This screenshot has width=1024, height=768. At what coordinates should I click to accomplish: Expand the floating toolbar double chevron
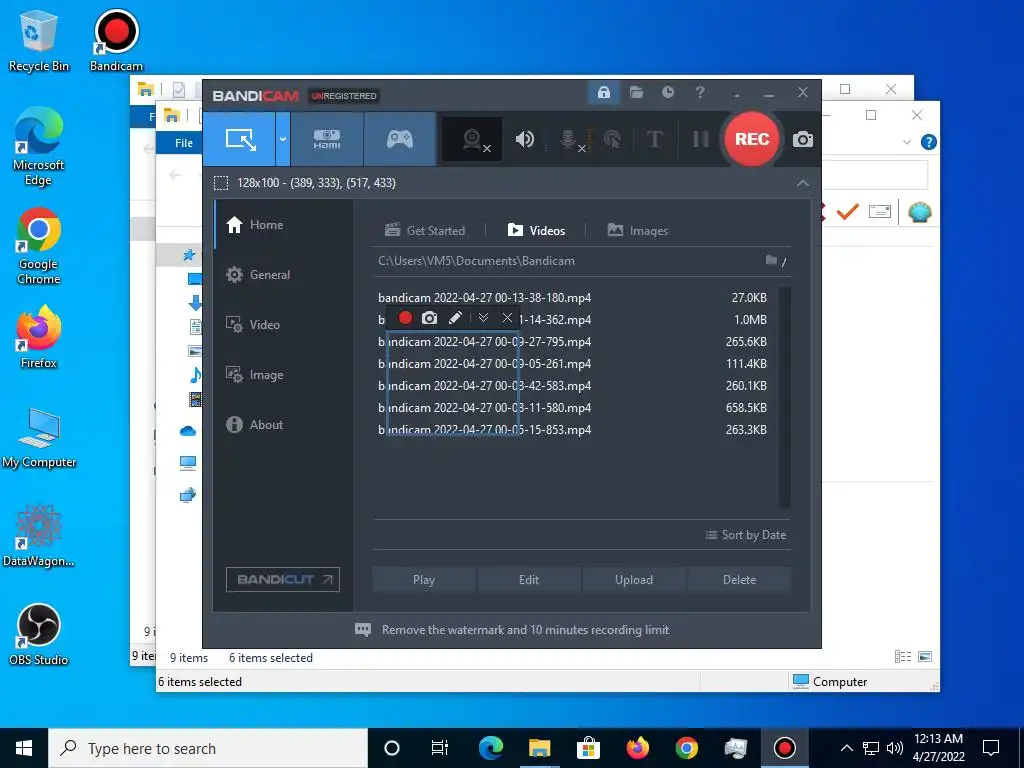coord(483,318)
